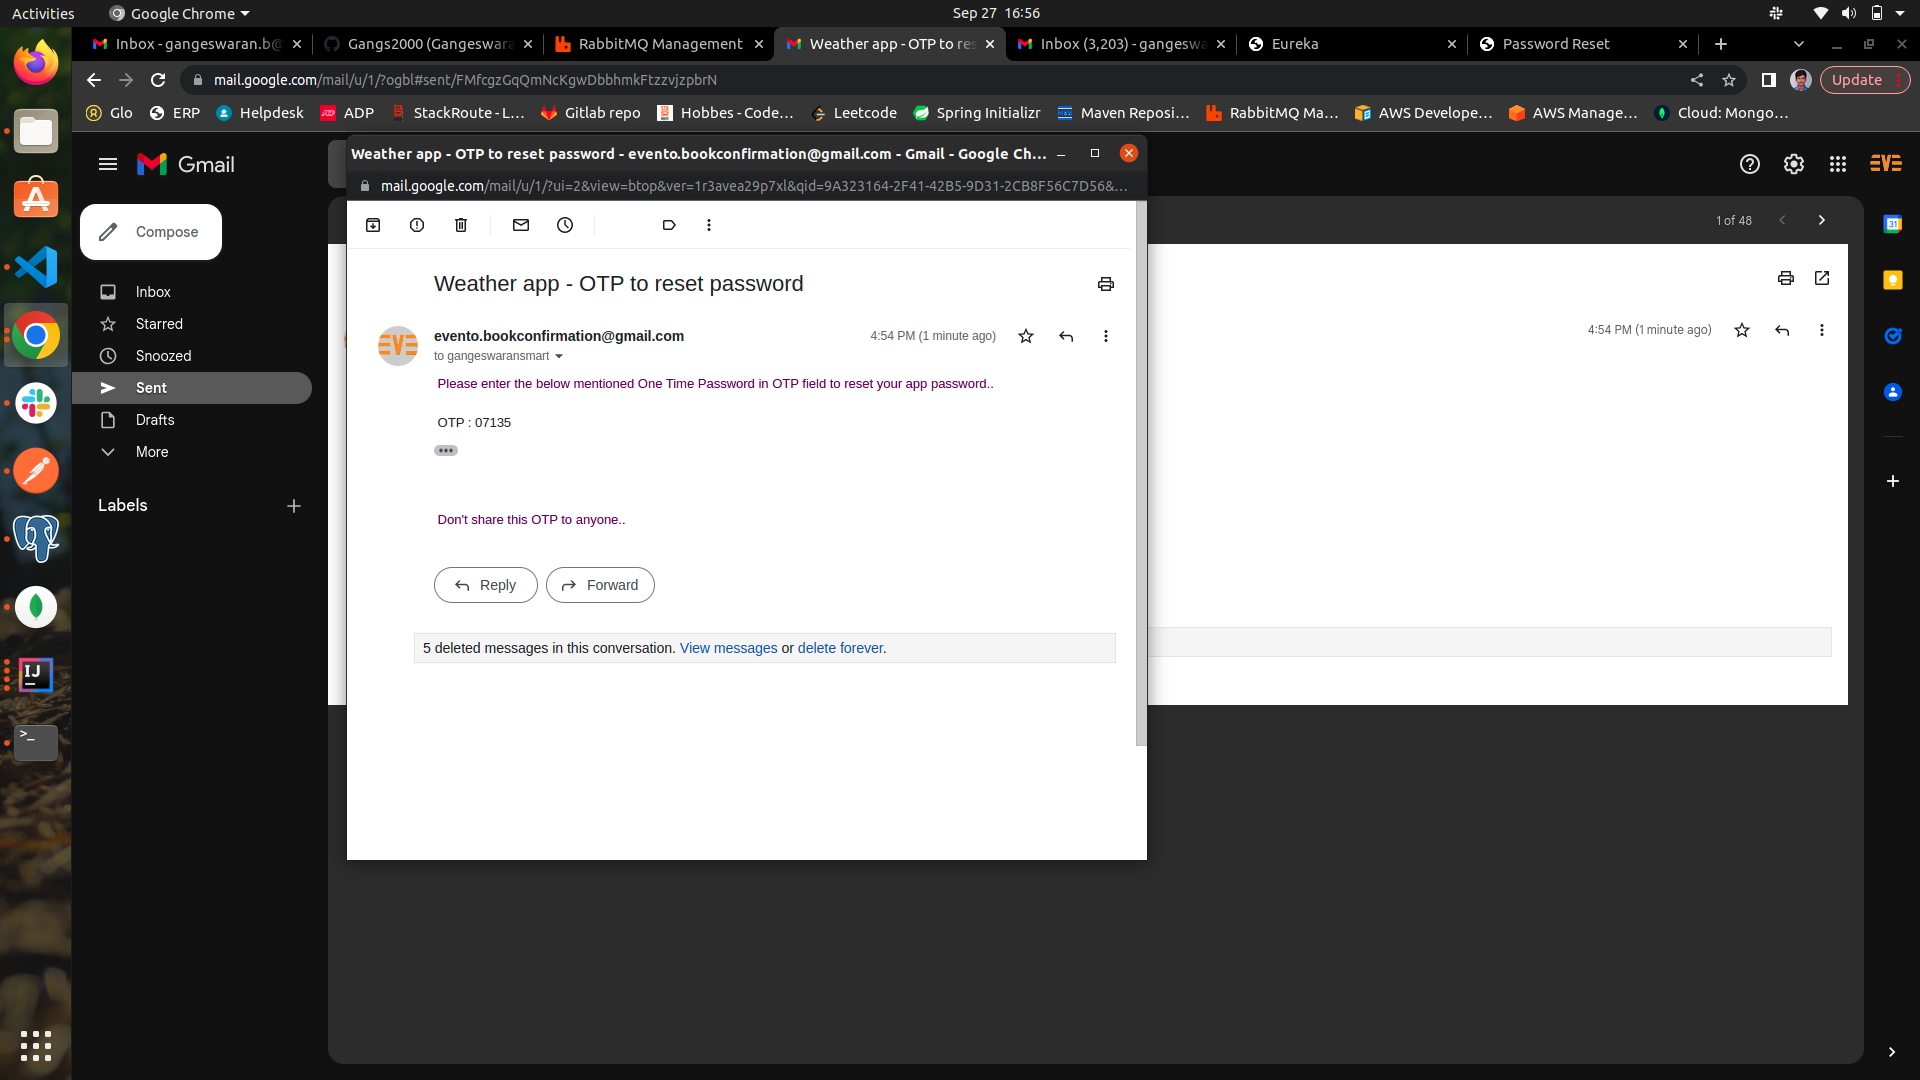This screenshot has width=1920, height=1080.
Task: Mark email as unread envelope icon
Action: [x=521, y=225]
